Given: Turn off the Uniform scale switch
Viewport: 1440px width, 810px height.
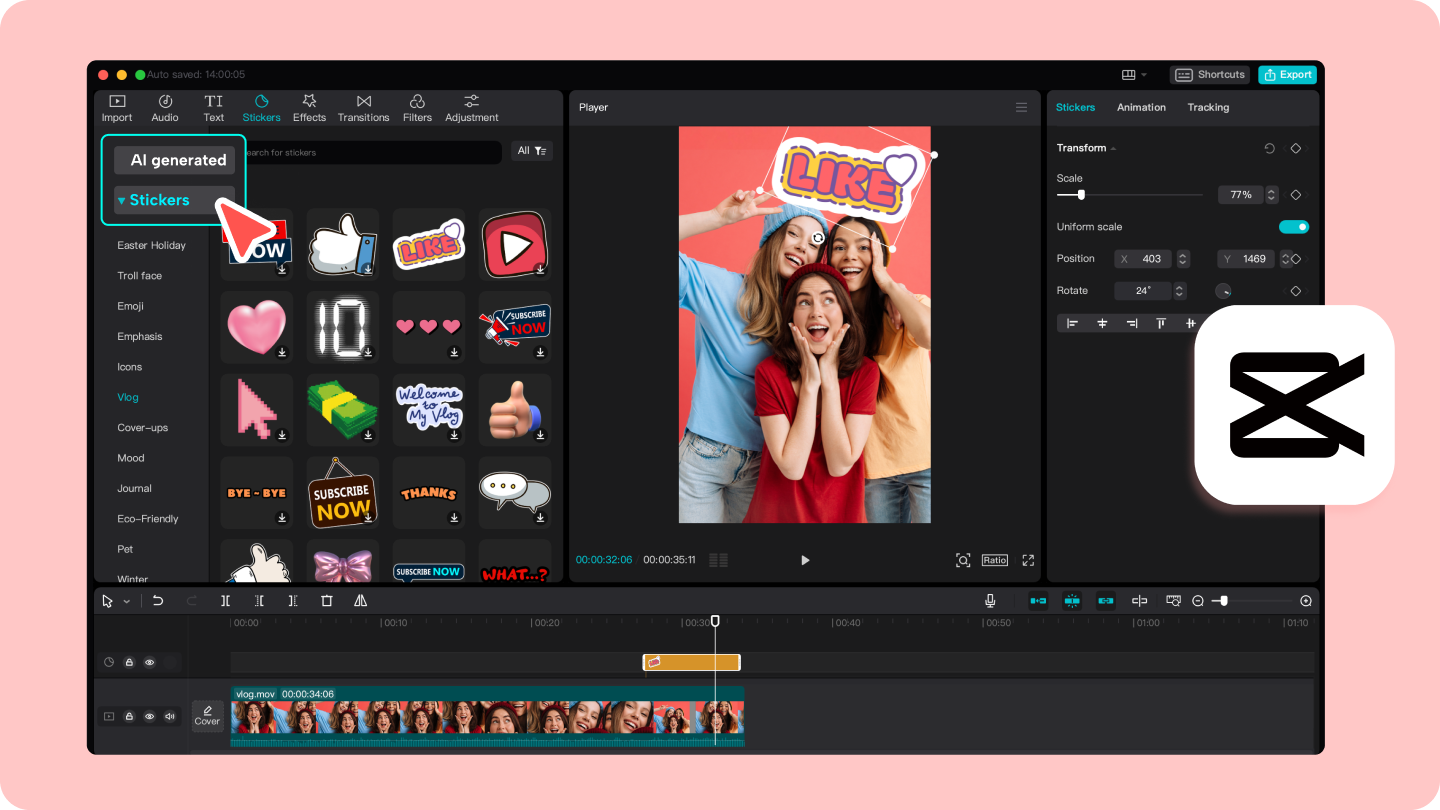Looking at the screenshot, I should [1293, 227].
